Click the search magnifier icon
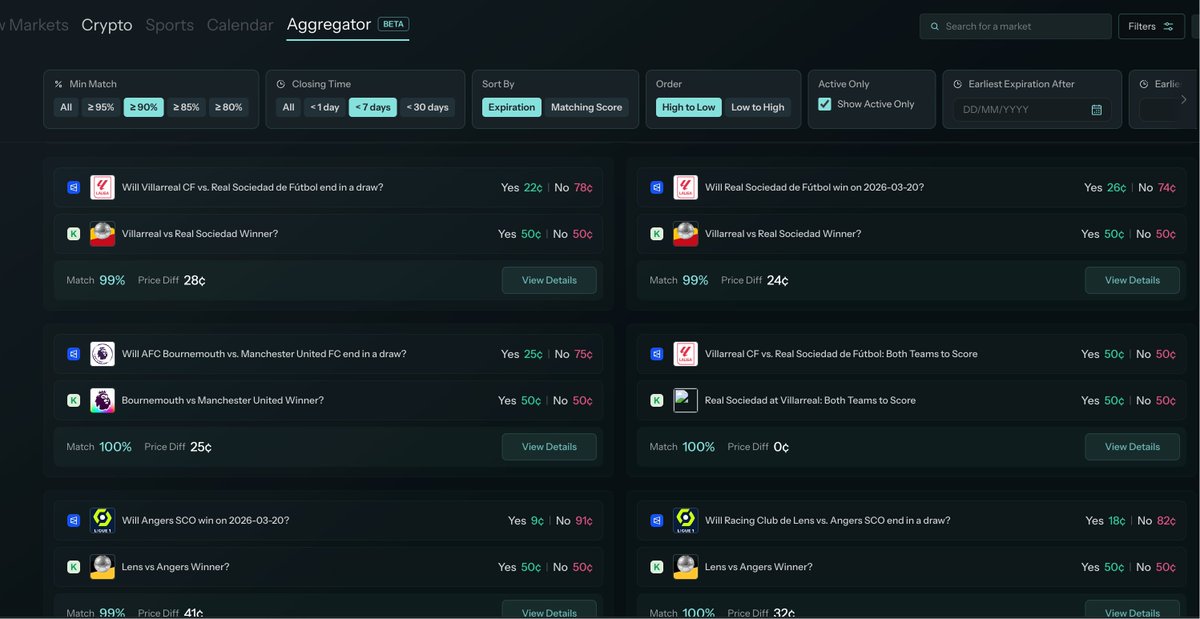This screenshot has width=1200, height=619. (934, 27)
